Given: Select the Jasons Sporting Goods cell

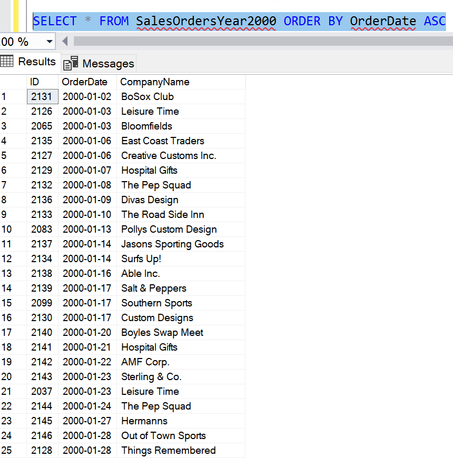Looking at the screenshot, I should 181,244.
